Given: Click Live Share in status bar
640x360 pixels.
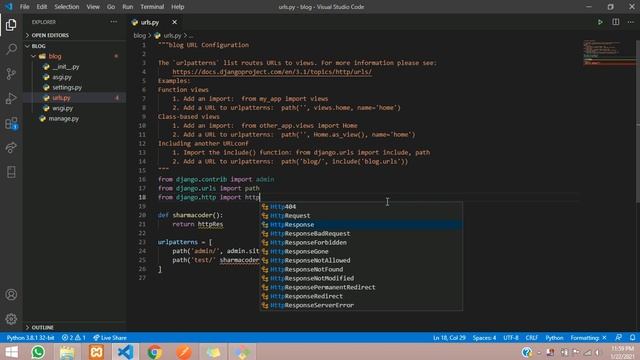Looking at the screenshot, I should 110,338.
